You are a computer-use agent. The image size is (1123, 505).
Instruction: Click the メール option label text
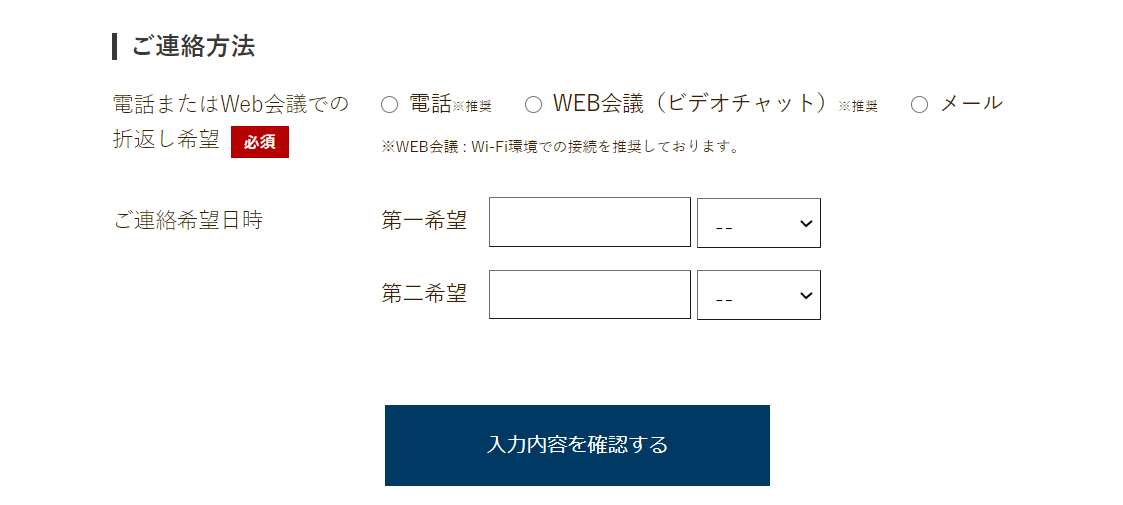(x=971, y=103)
